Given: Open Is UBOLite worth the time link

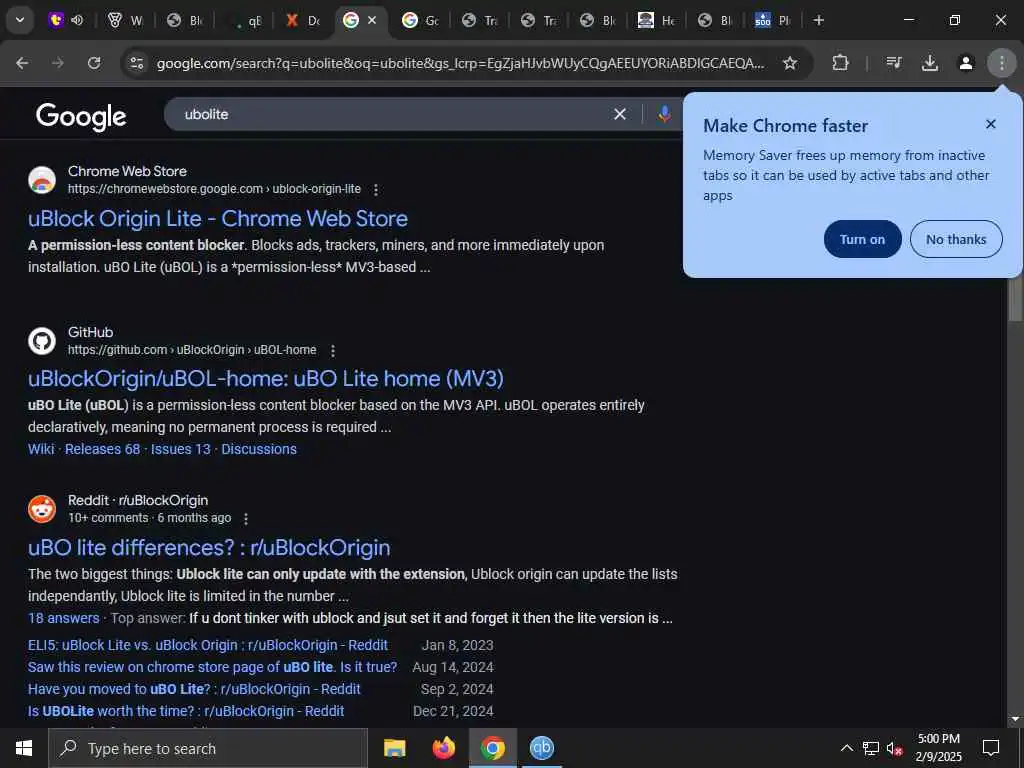Looking at the screenshot, I should [186, 711].
